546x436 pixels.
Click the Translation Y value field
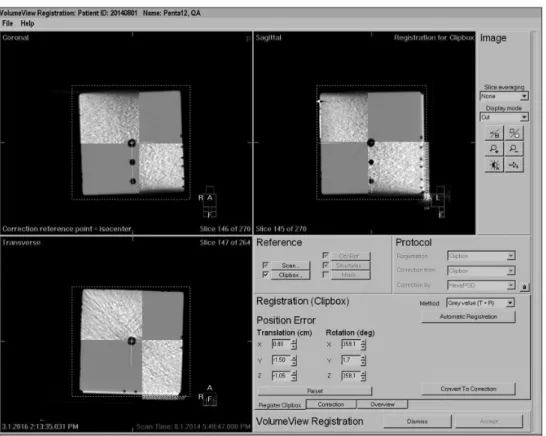pyautogui.click(x=281, y=360)
